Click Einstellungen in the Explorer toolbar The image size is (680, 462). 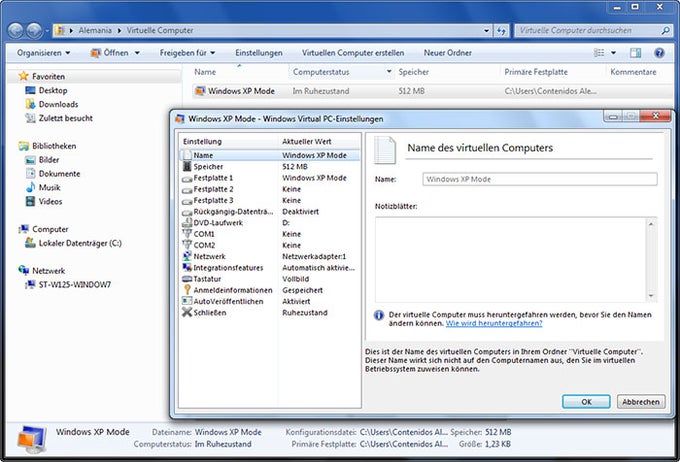coord(259,53)
